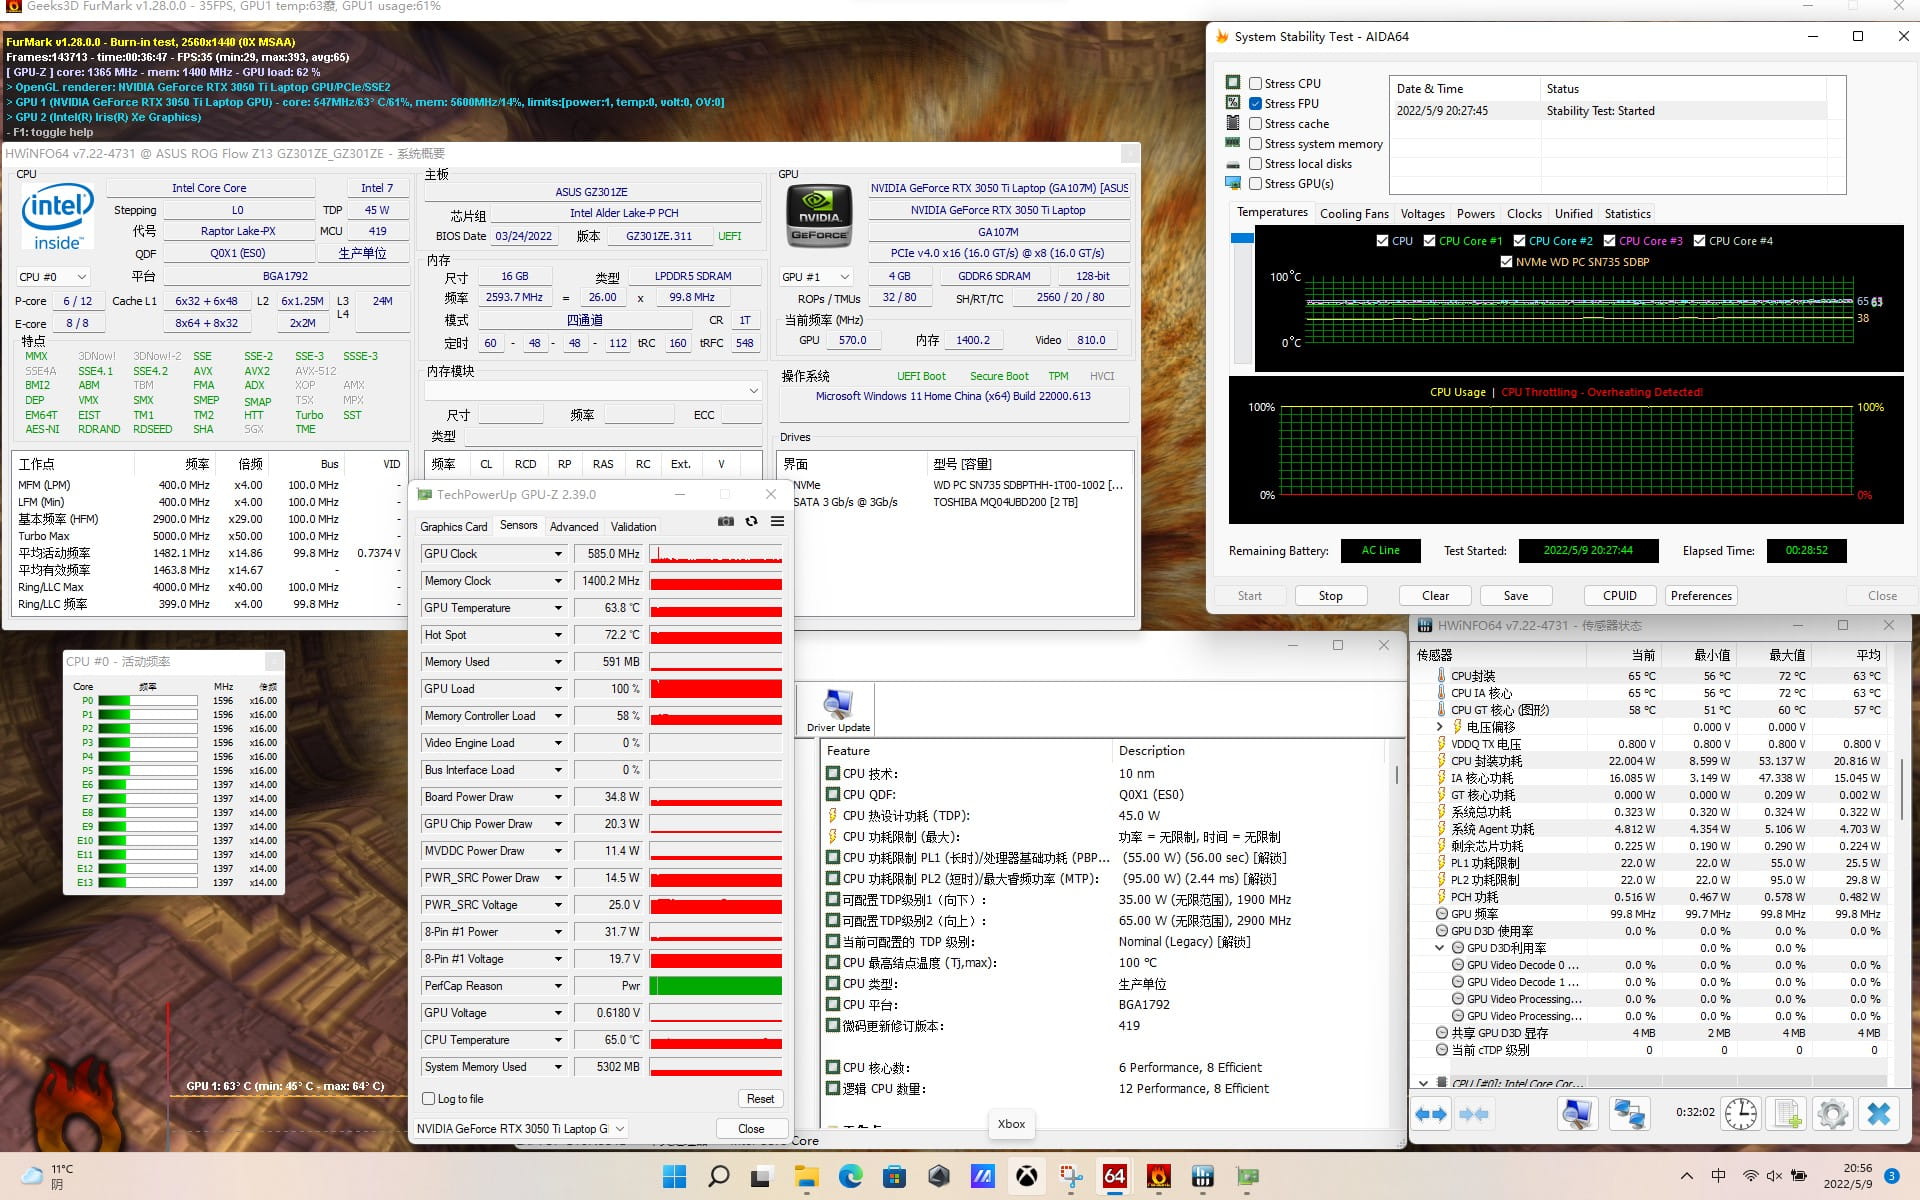Switch to GPU-Z taskbar icon
The image size is (1920, 1200).
(x=1247, y=1176)
